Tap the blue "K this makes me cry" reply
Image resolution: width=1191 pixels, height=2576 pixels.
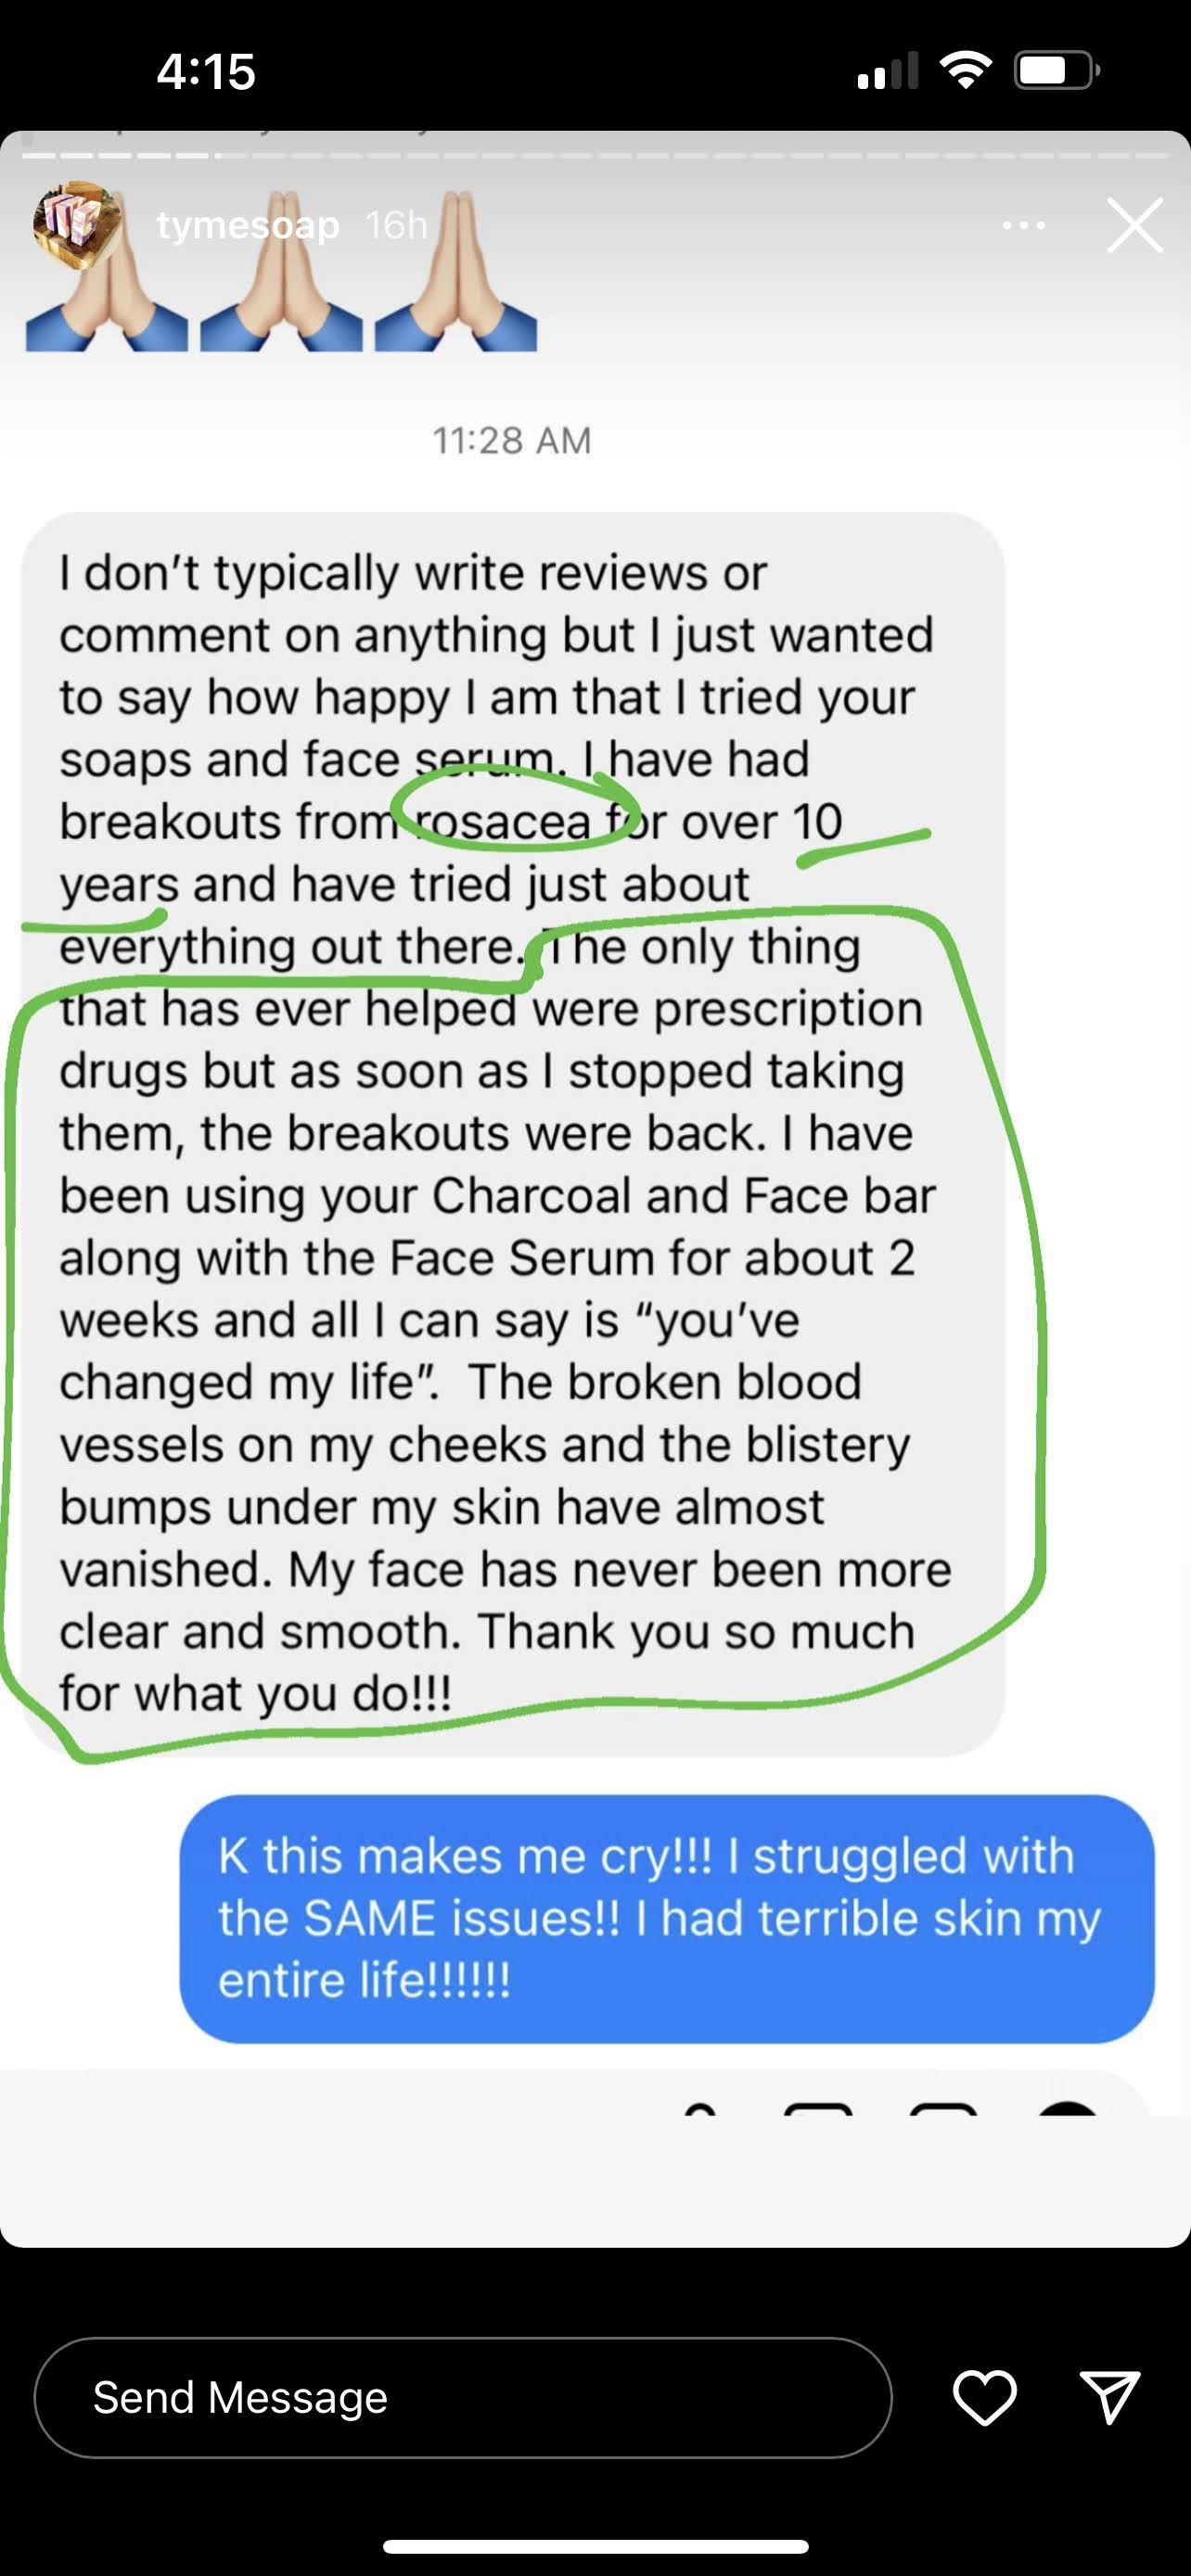(x=666, y=1918)
